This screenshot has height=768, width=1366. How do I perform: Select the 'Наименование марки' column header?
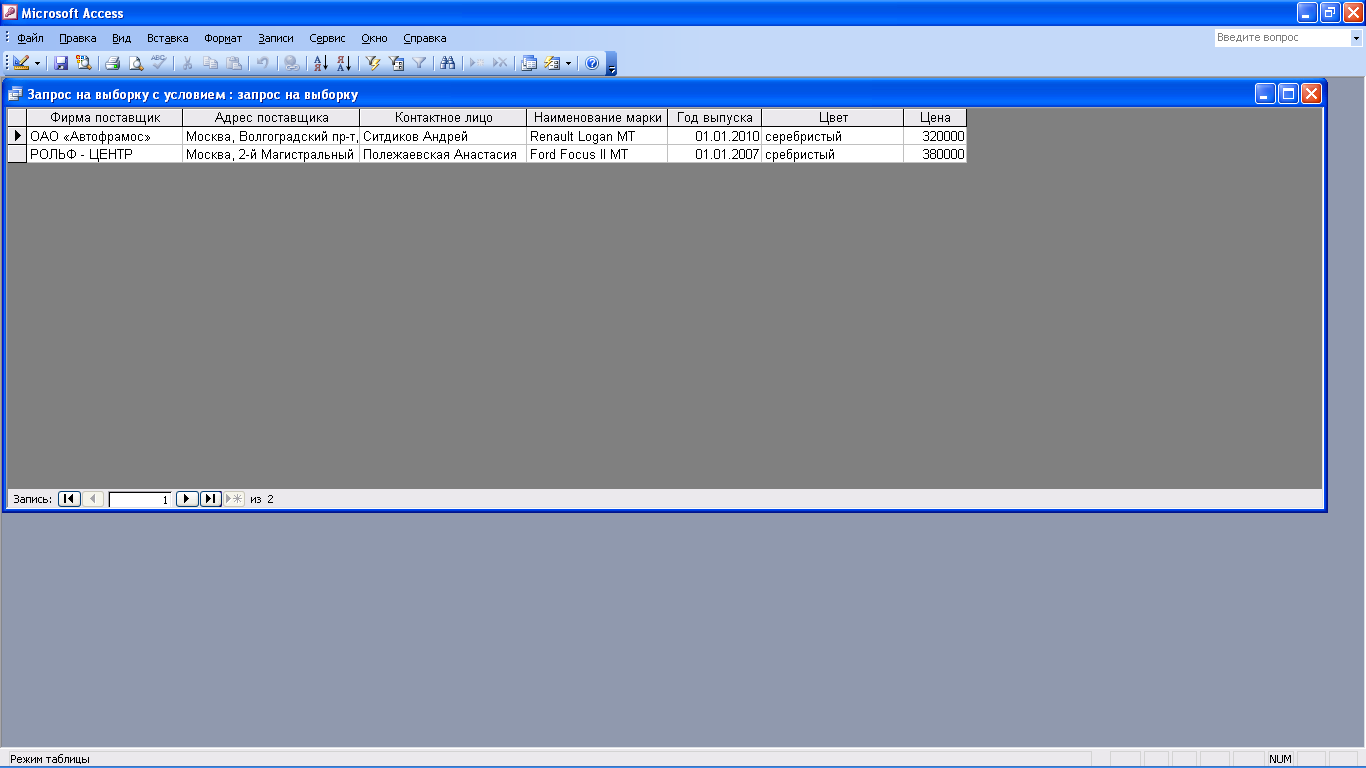[x=597, y=118]
